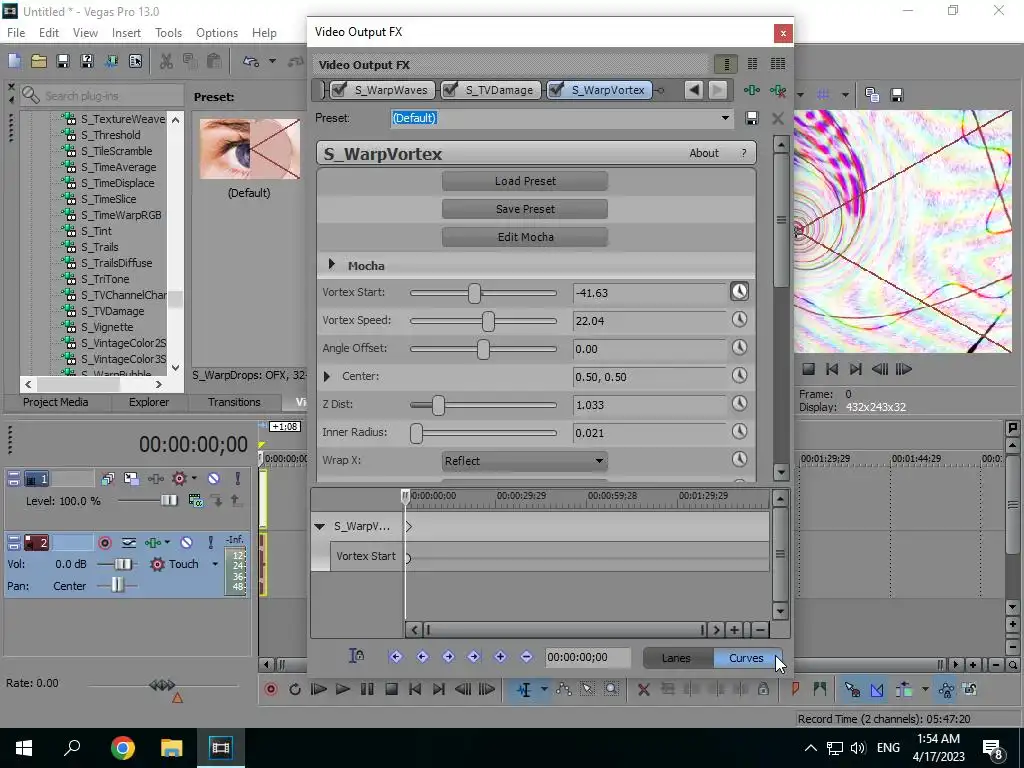Solo audio track 2 with exclamation icon
The width and height of the screenshot is (1024, 768).
click(x=210, y=543)
